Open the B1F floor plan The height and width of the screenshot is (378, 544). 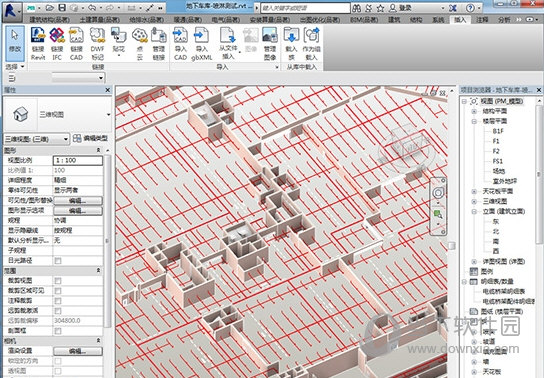click(x=498, y=131)
